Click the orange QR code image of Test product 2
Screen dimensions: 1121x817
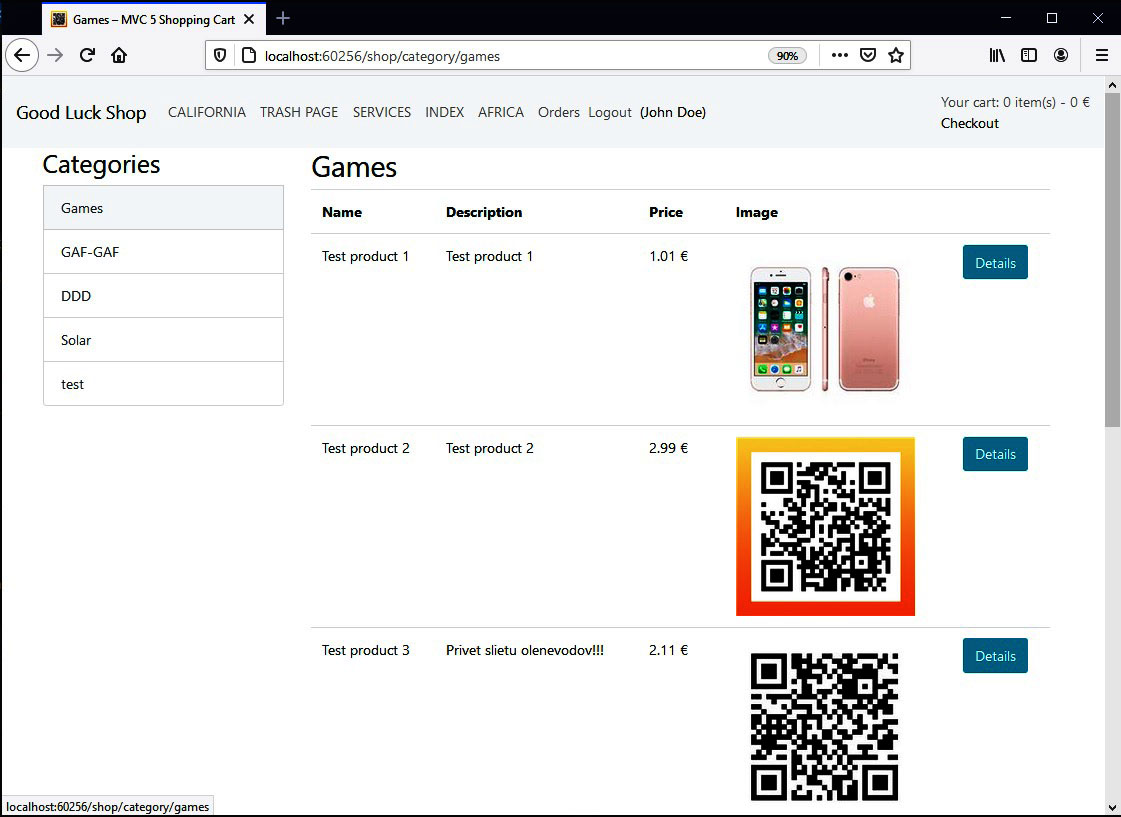[x=825, y=526]
